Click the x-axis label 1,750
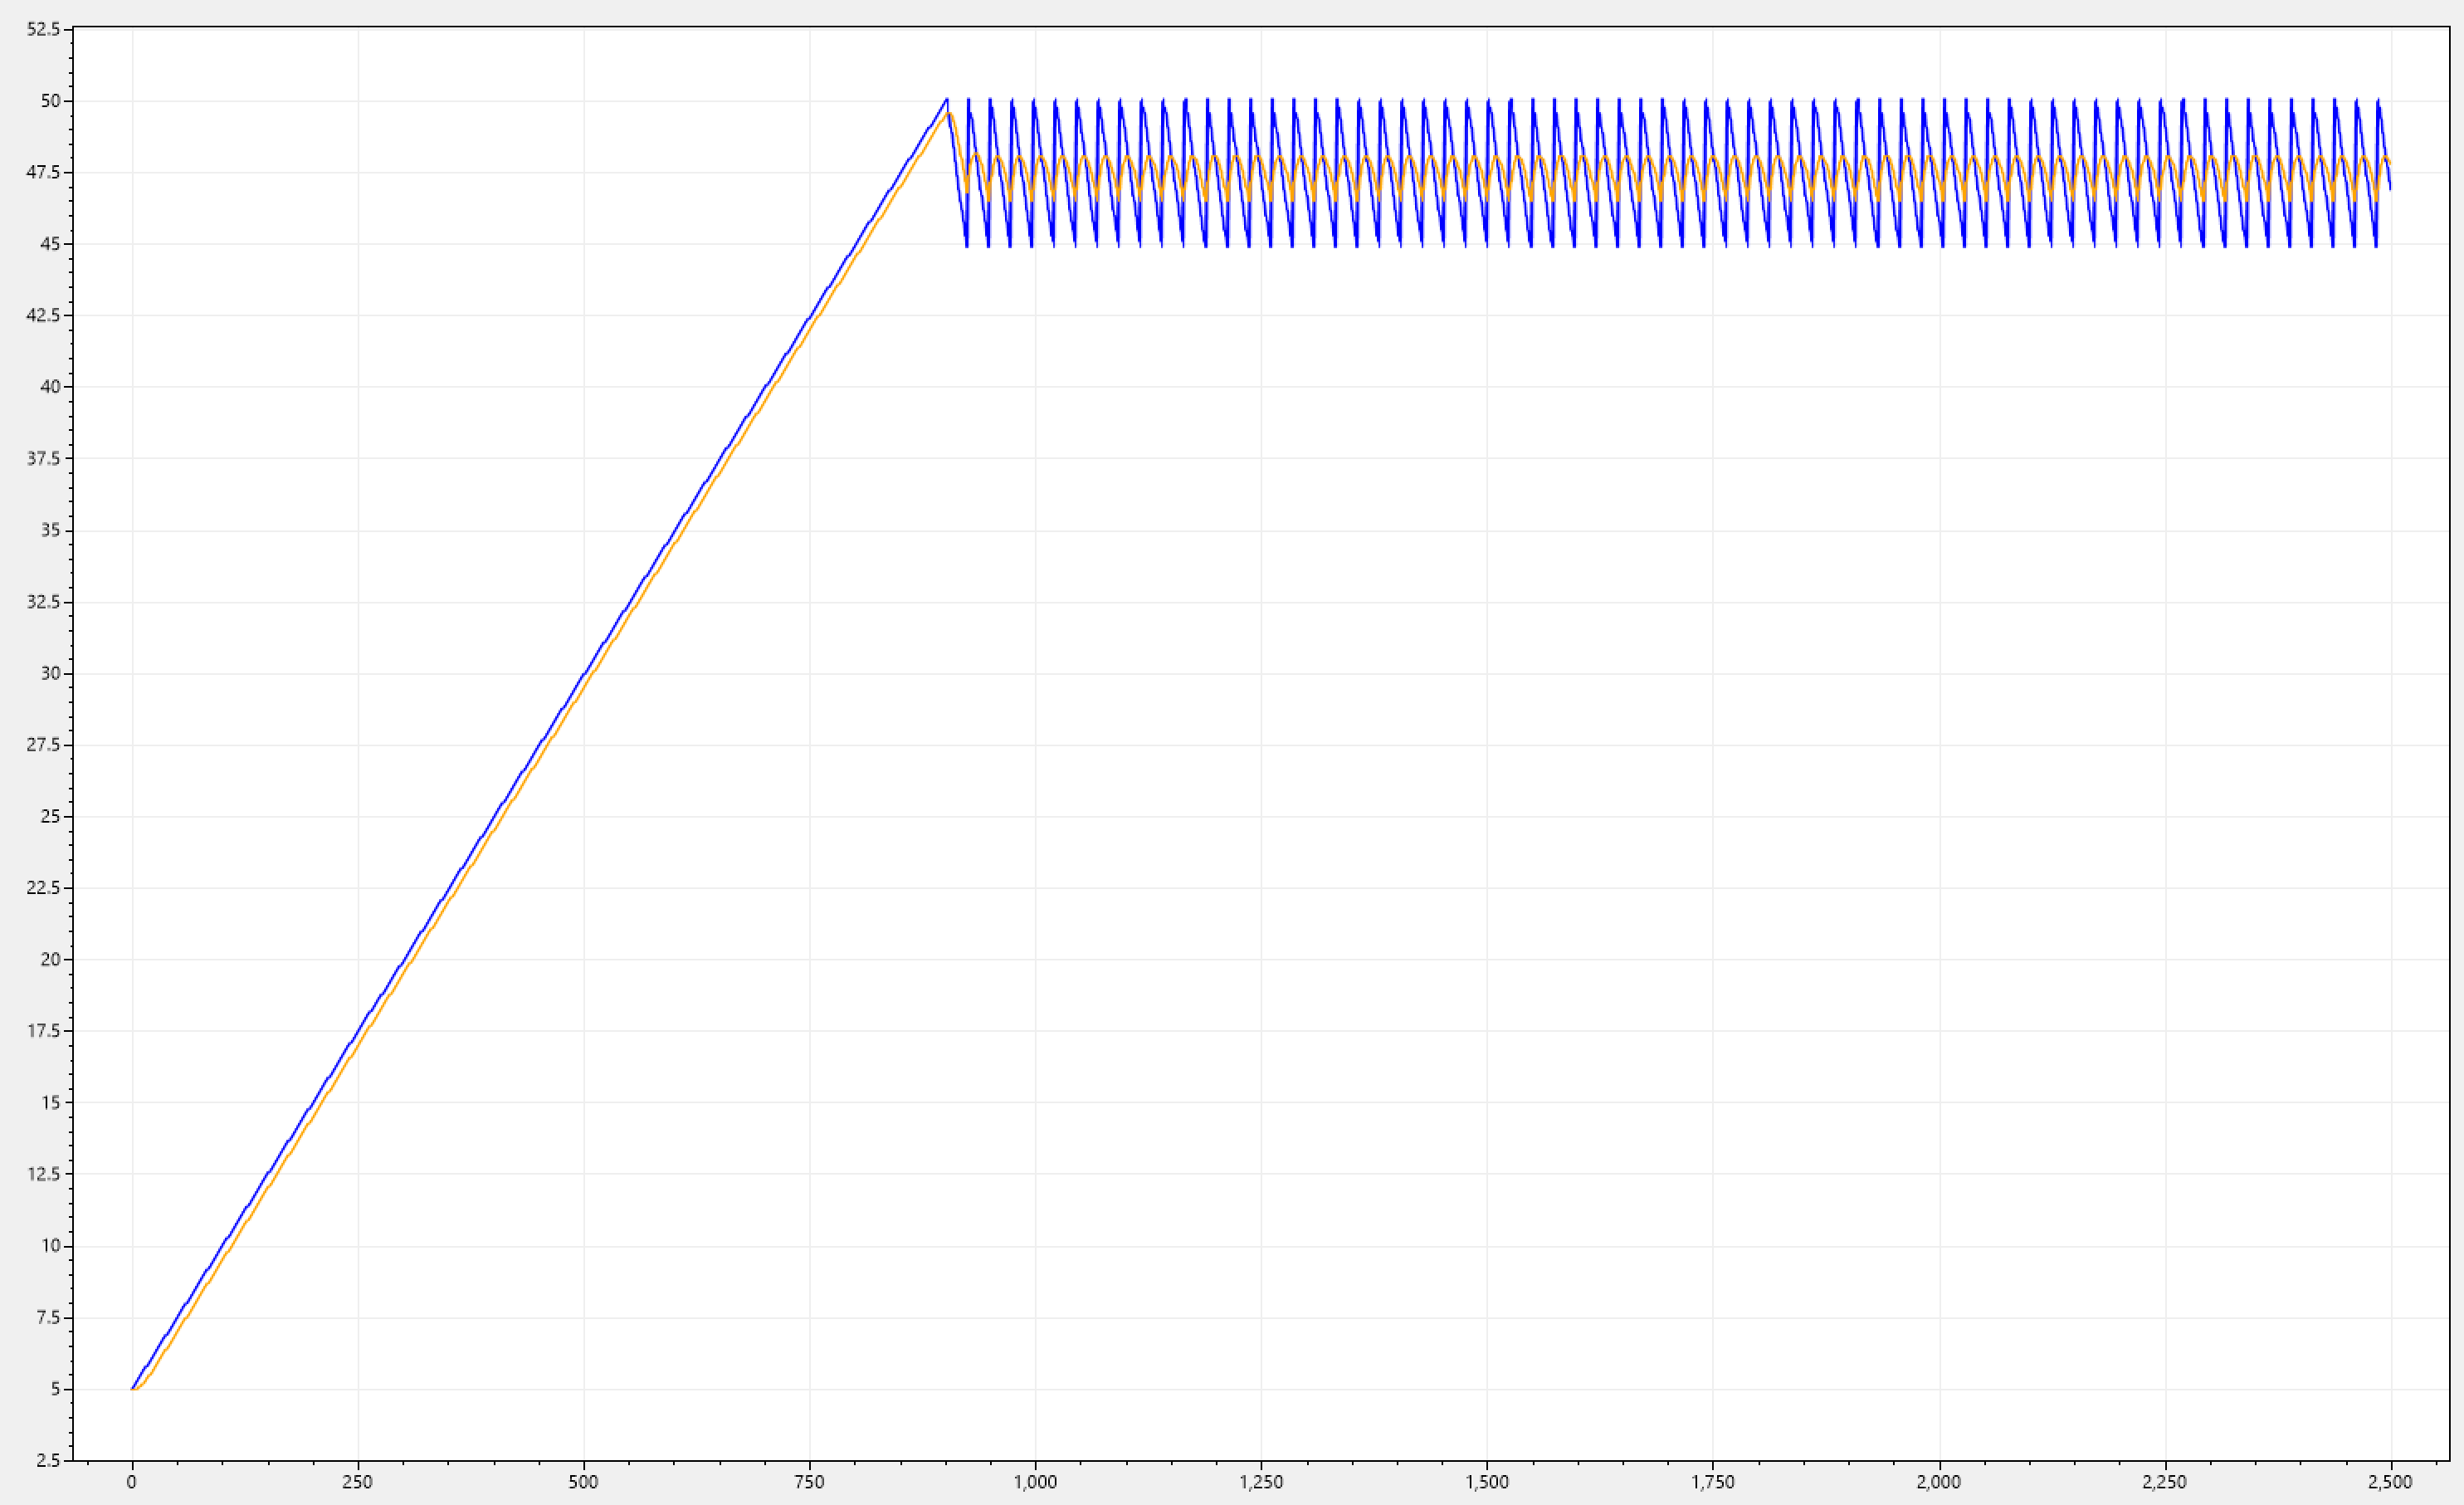 pyautogui.click(x=1713, y=1482)
